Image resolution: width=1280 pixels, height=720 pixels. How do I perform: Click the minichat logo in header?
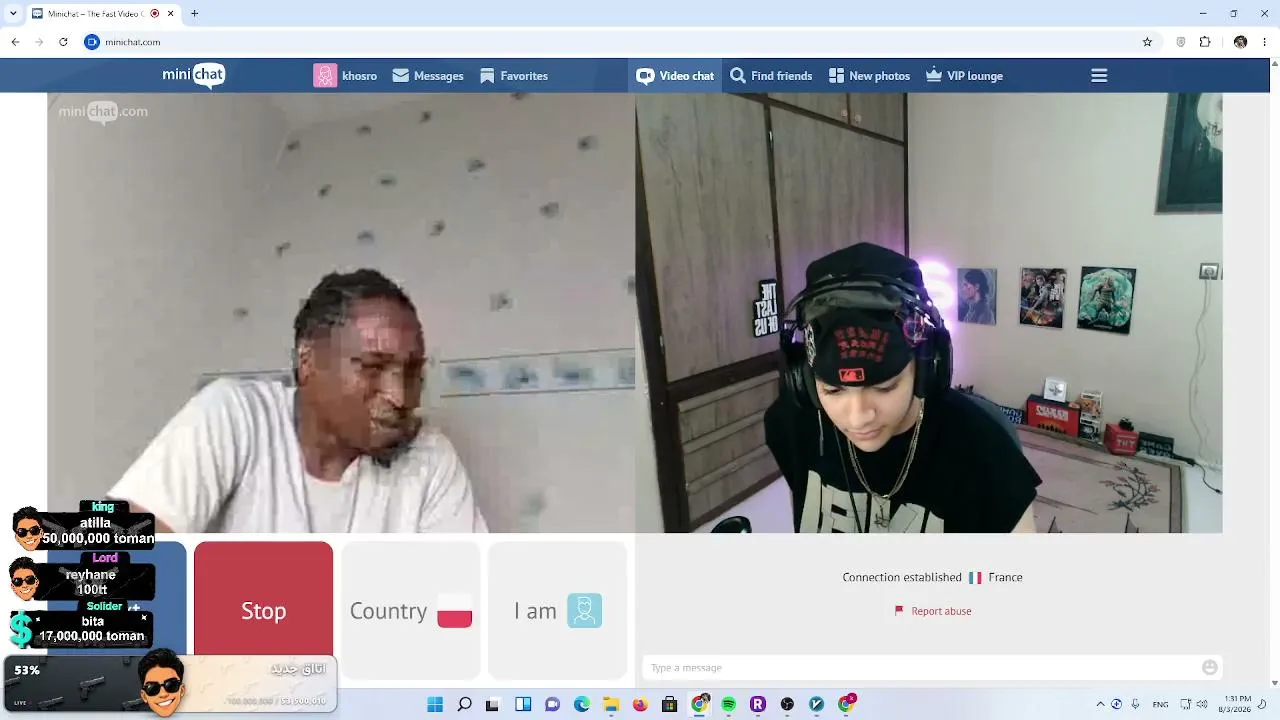[x=194, y=75]
